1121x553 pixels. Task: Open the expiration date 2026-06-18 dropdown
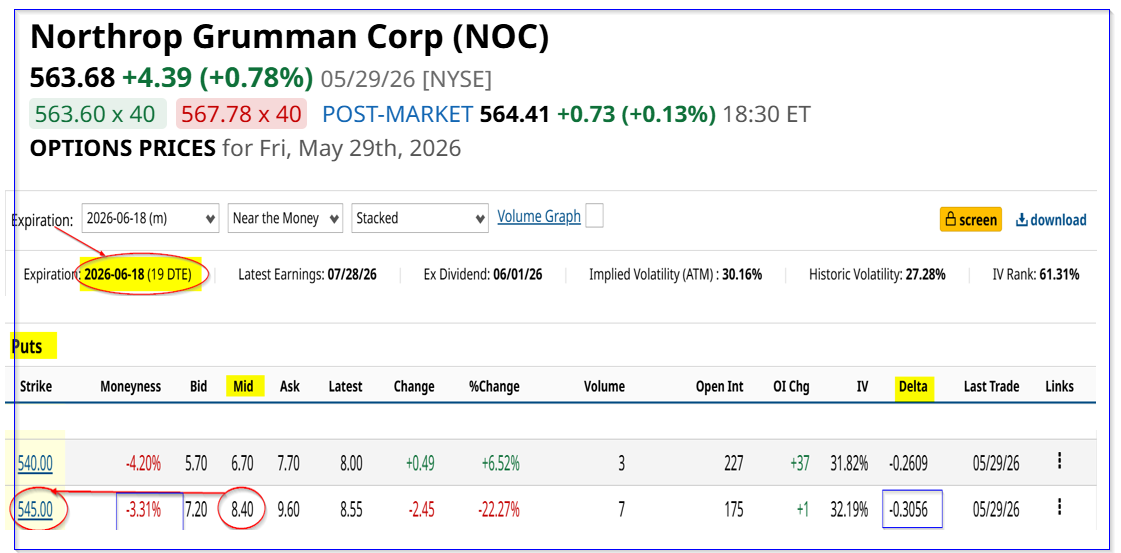click(150, 219)
